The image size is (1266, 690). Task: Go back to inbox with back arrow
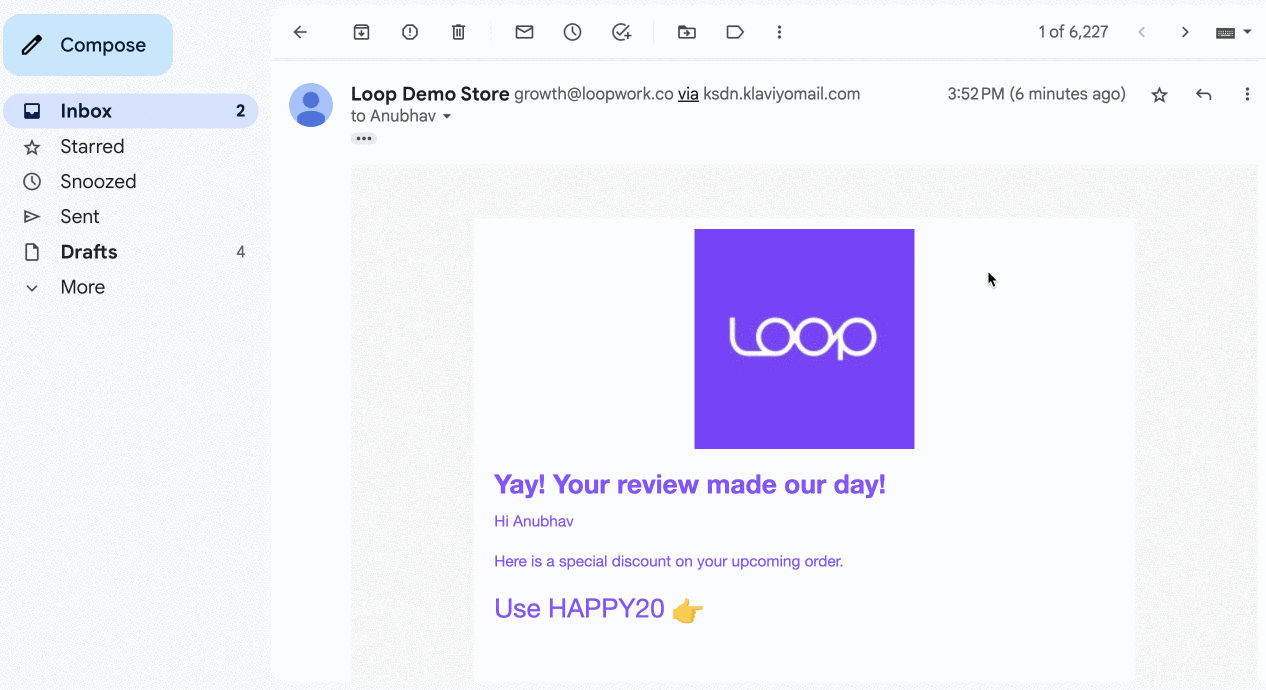click(300, 32)
